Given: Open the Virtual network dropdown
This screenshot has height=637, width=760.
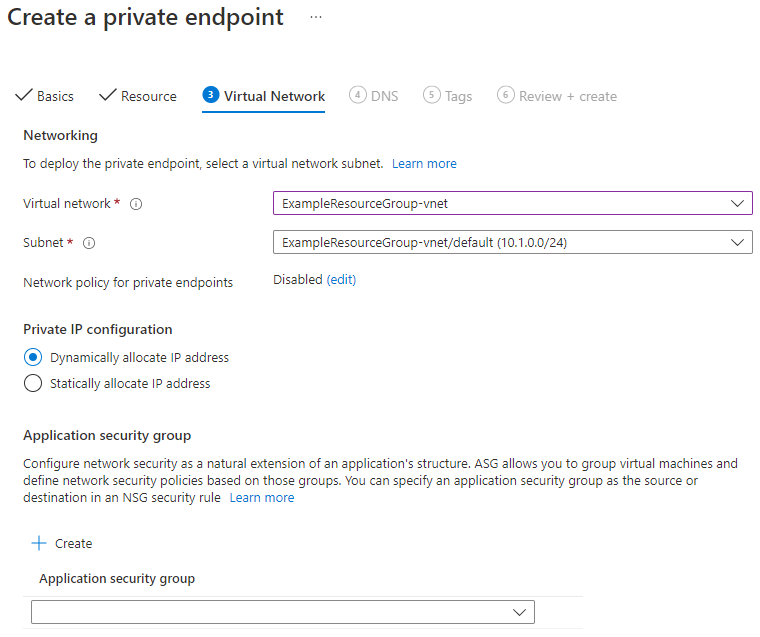Looking at the screenshot, I should coord(512,203).
